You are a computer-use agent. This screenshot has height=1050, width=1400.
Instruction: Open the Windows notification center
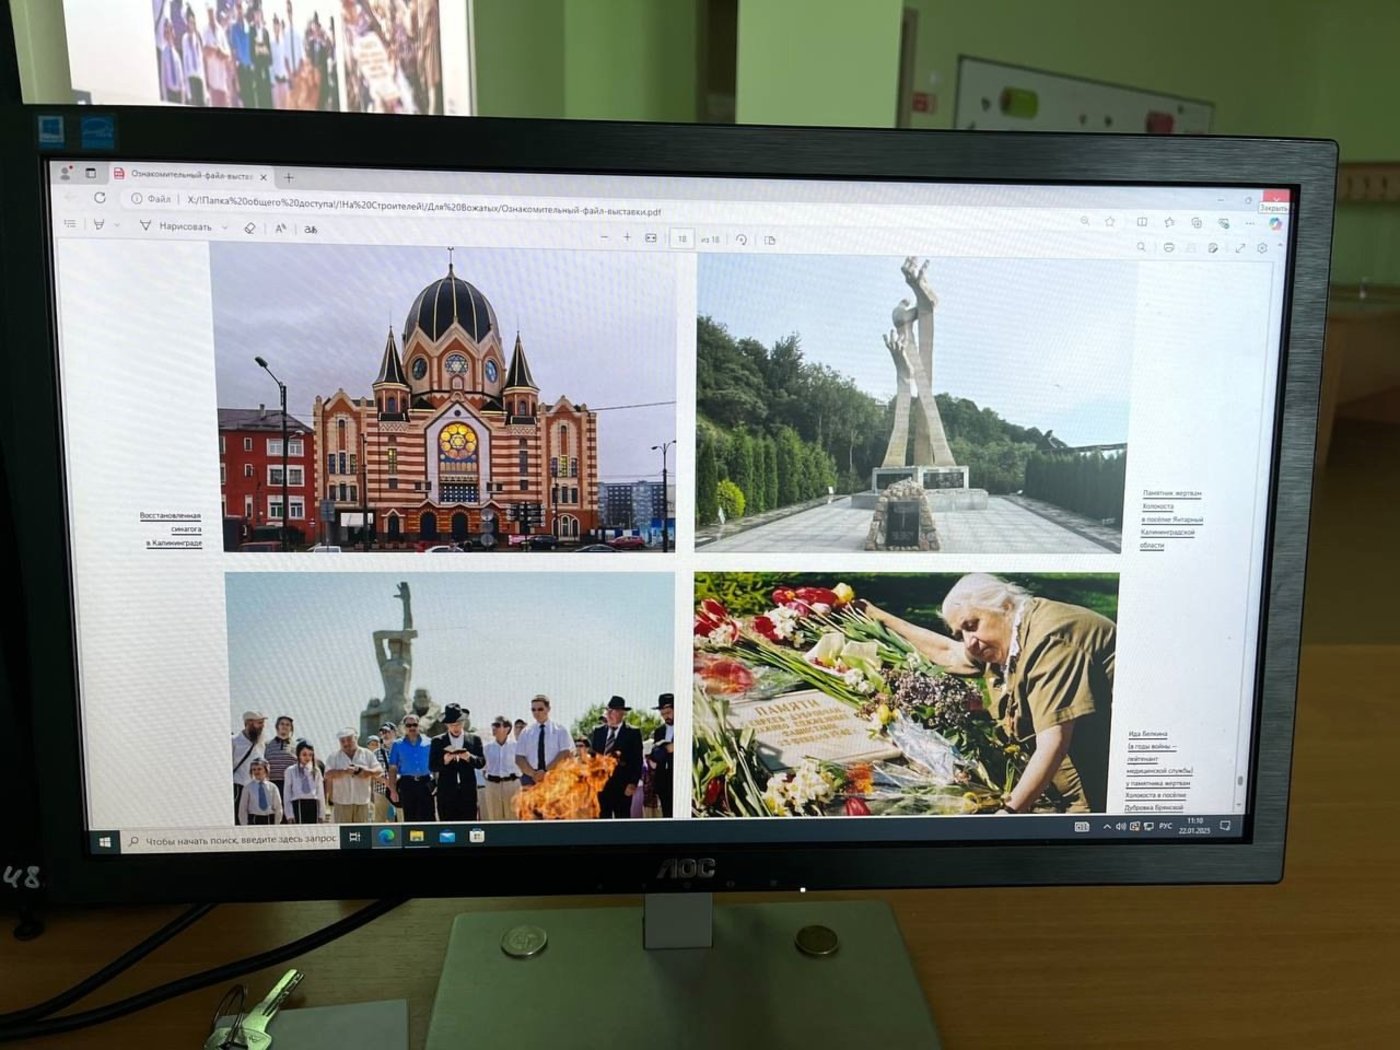tap(1226, 825)
